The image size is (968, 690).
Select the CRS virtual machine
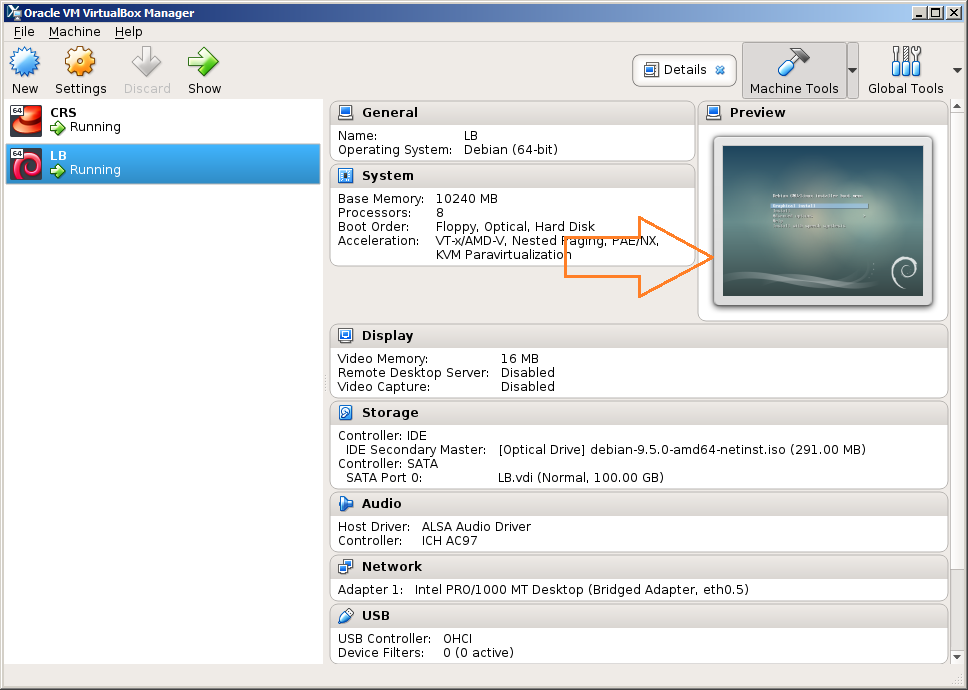[163, 120]
